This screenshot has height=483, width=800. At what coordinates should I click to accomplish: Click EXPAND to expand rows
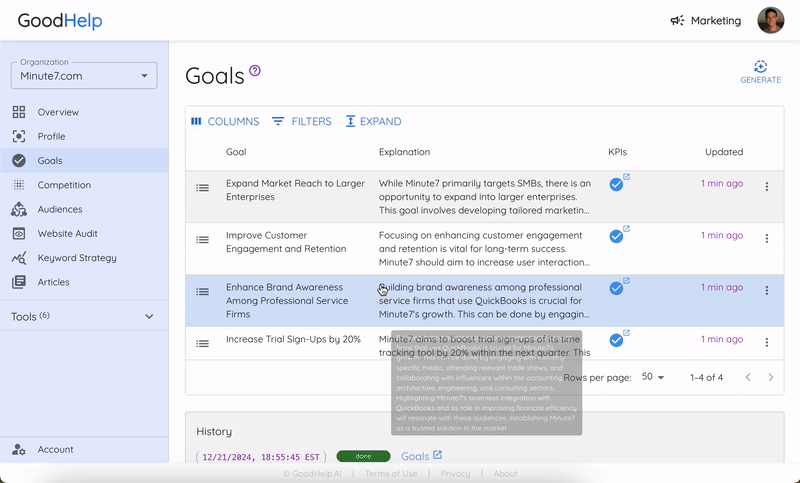tap(373, 121)
